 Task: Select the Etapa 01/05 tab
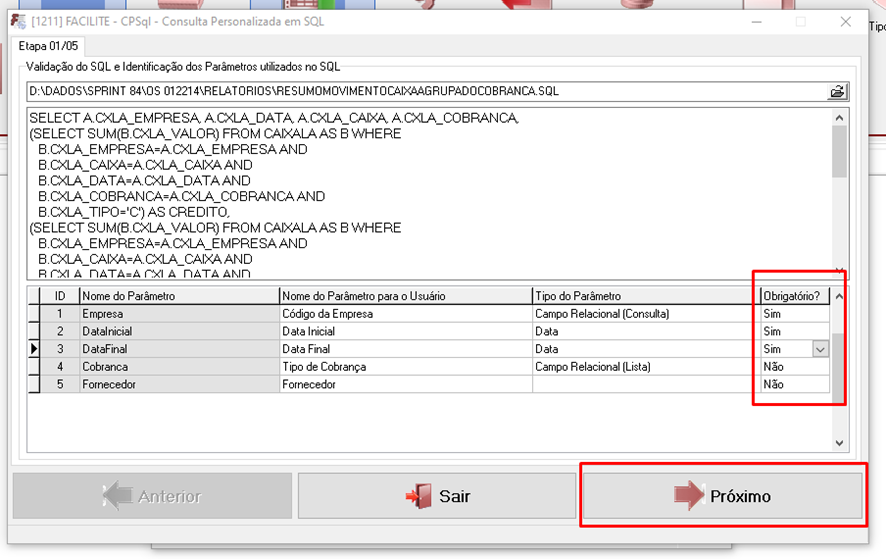click(49, 46)
